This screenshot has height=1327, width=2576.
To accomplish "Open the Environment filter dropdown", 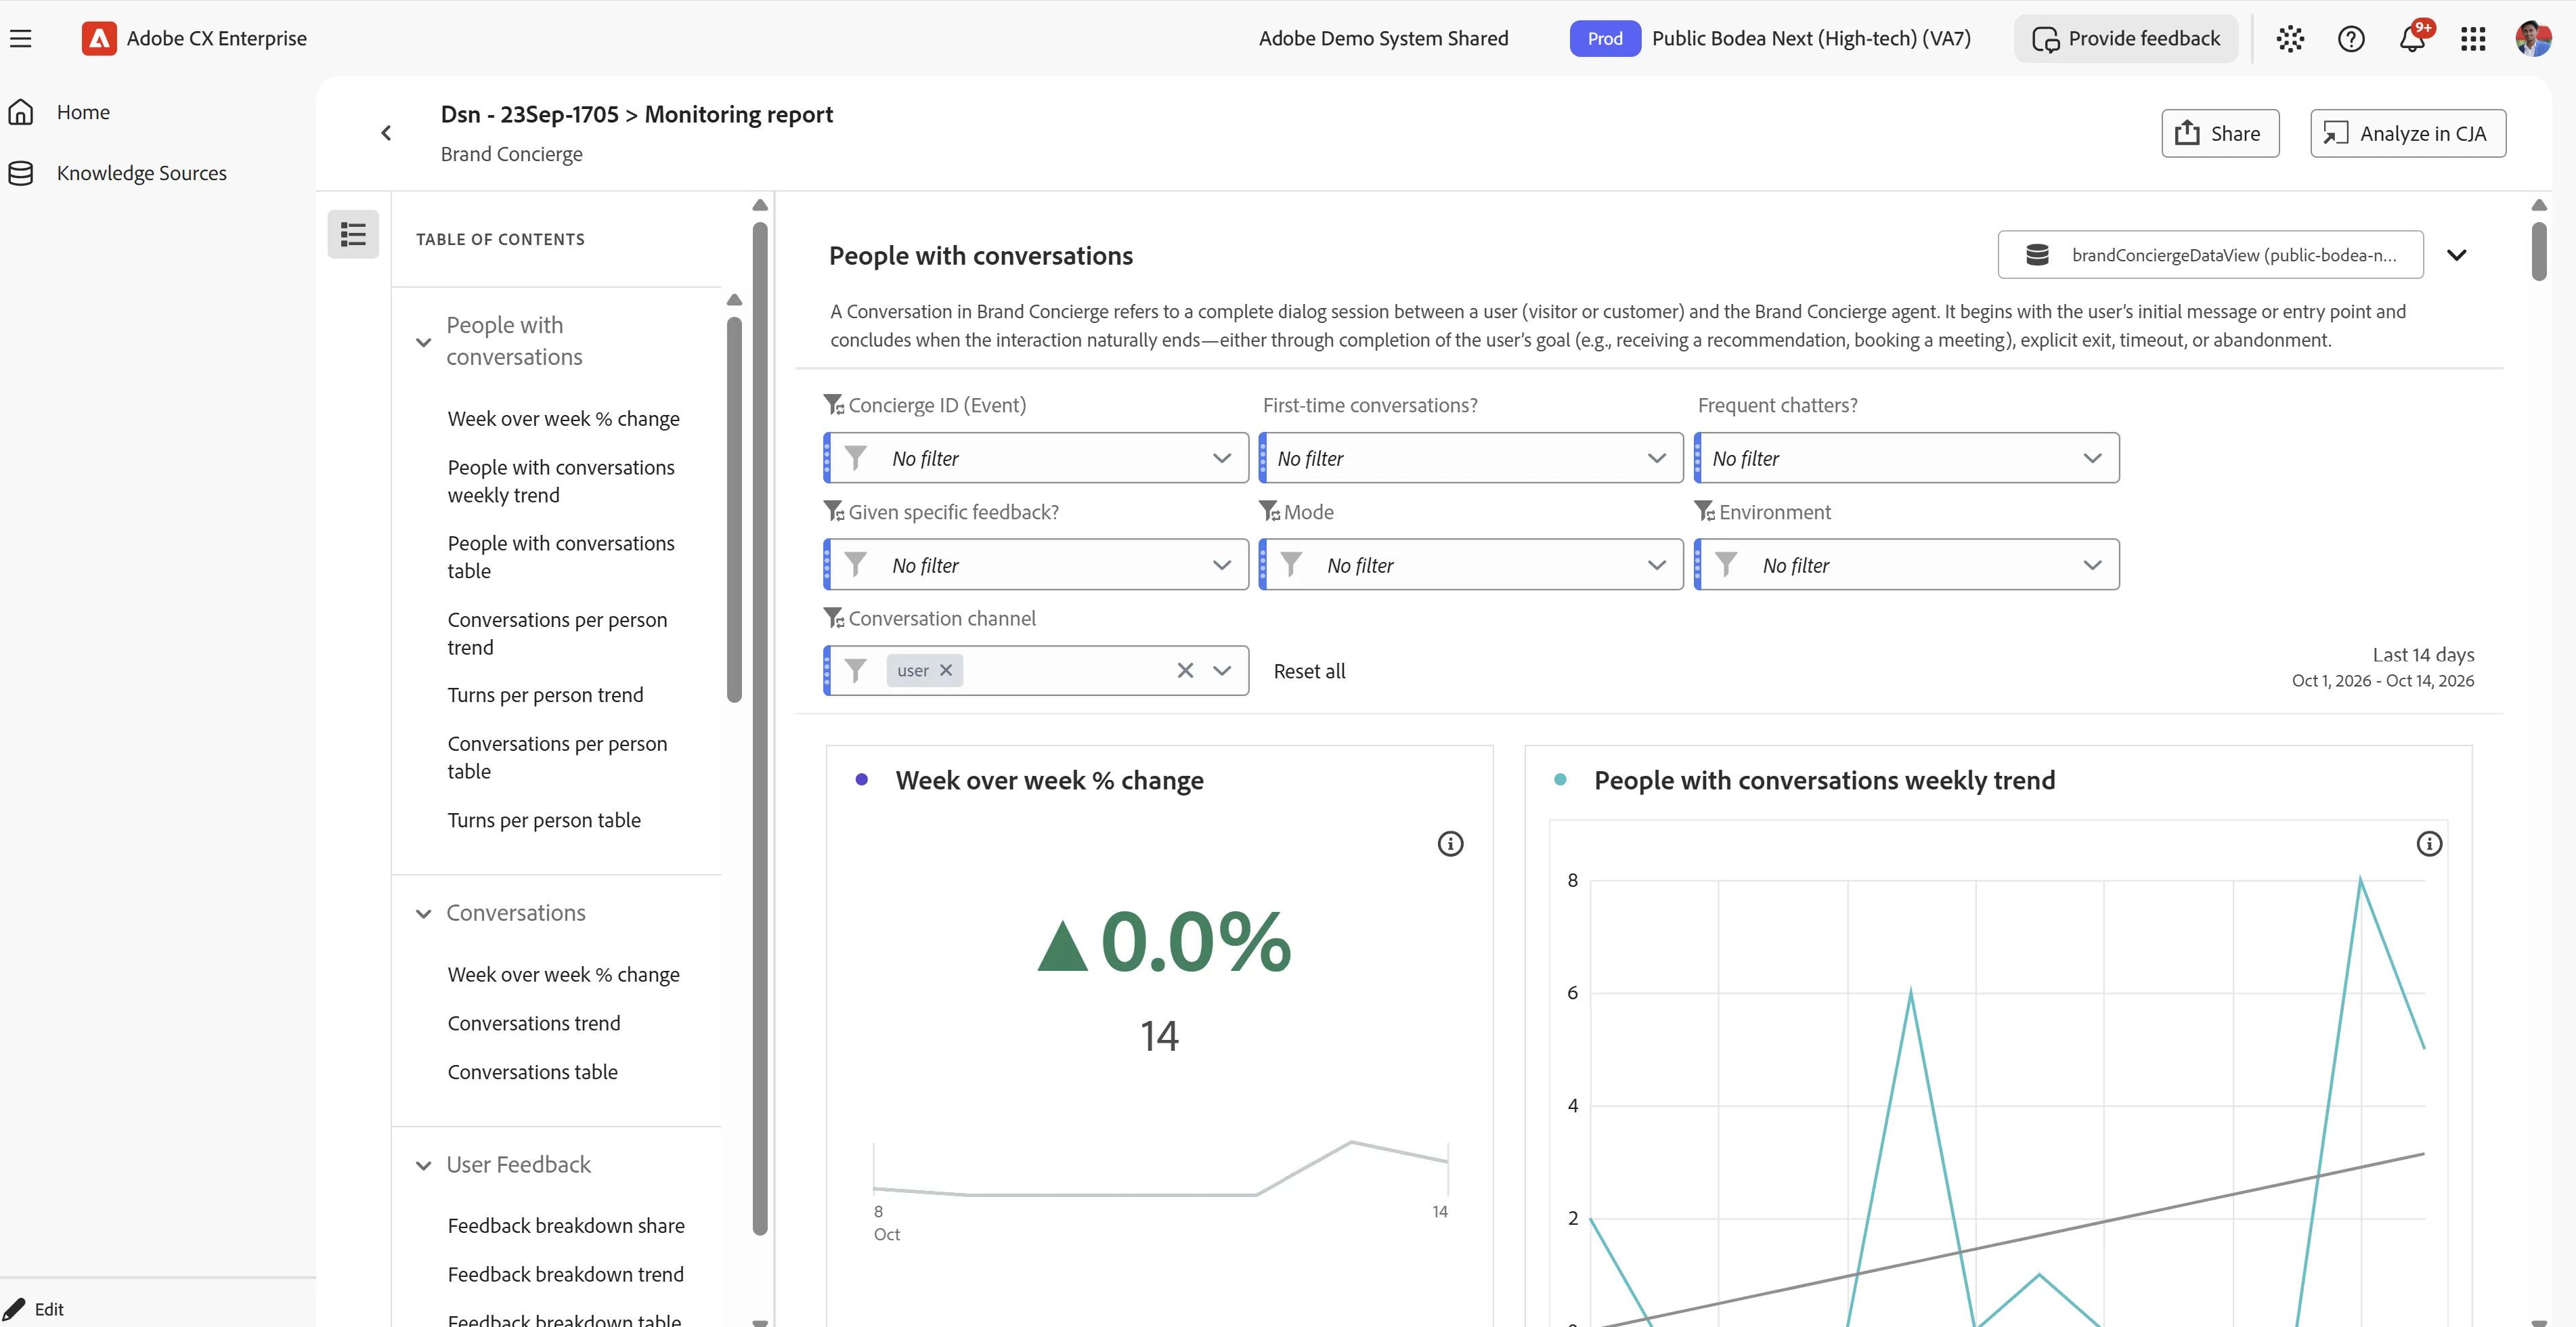I will (1906, 565).
